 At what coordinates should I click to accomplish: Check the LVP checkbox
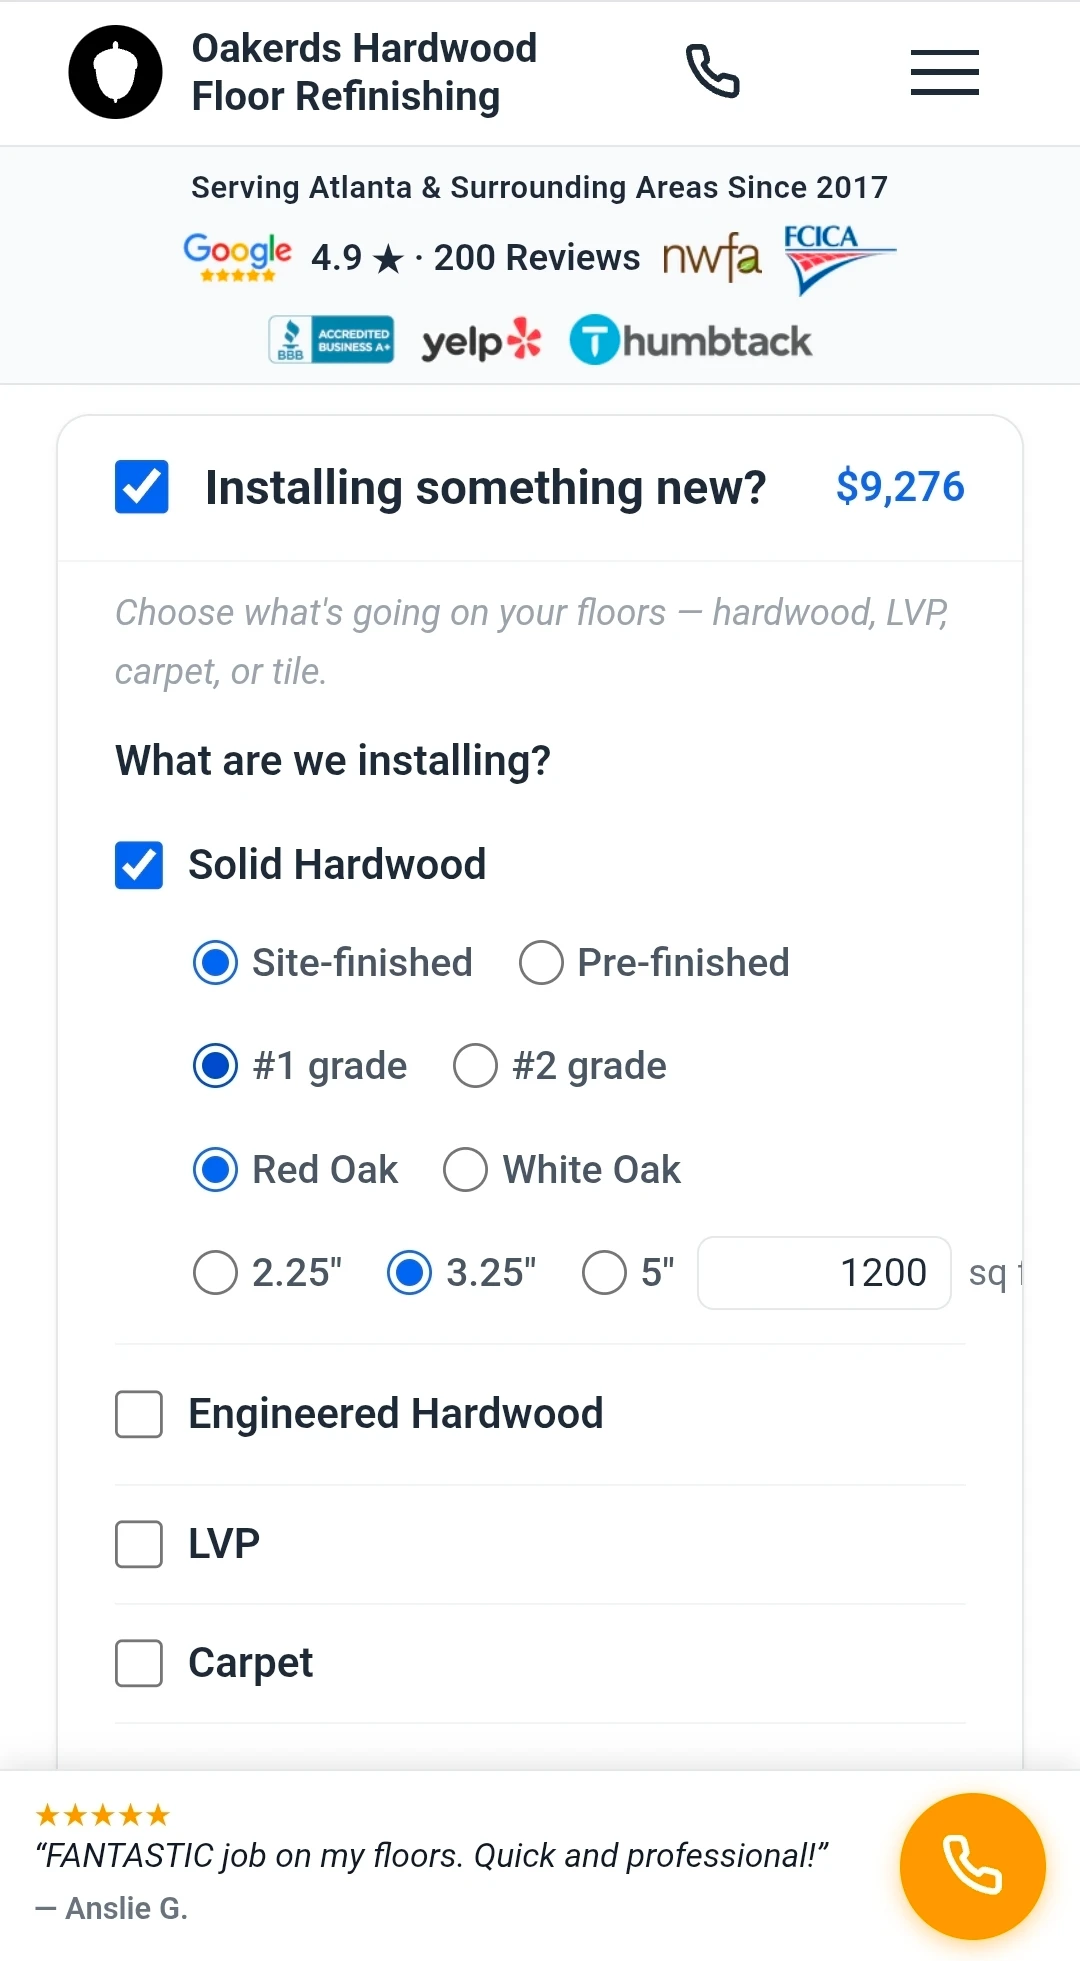click(x=138, y=1544)
